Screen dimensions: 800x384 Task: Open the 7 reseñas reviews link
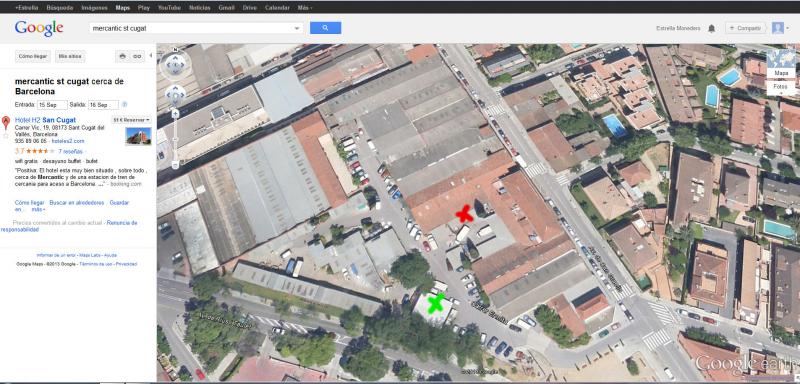pos(70,151)
